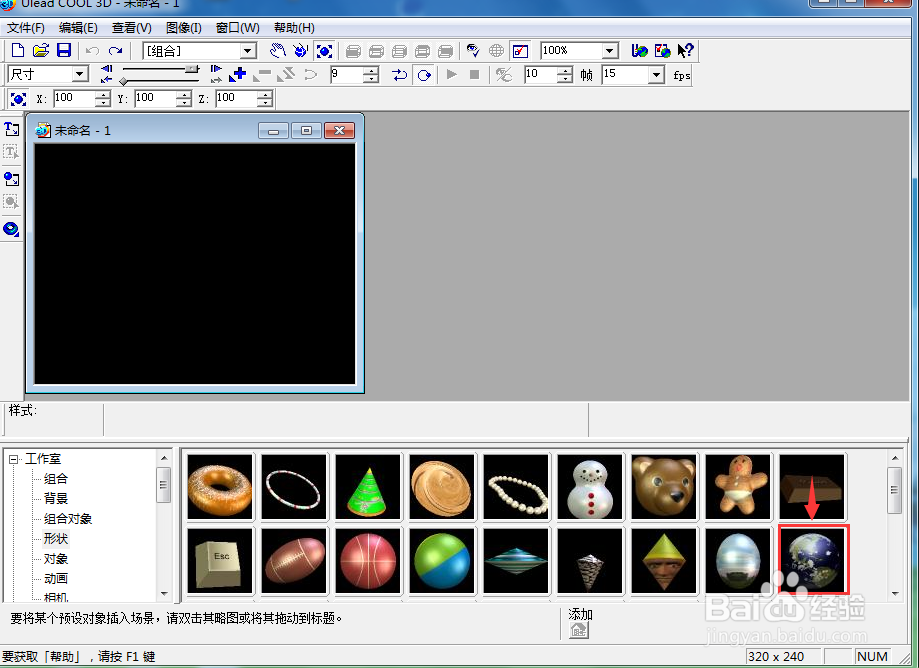The height and width of the screenshot is (668, 919).
Task: Select the snowman thumbnail
Action: [x=590, y=487]
